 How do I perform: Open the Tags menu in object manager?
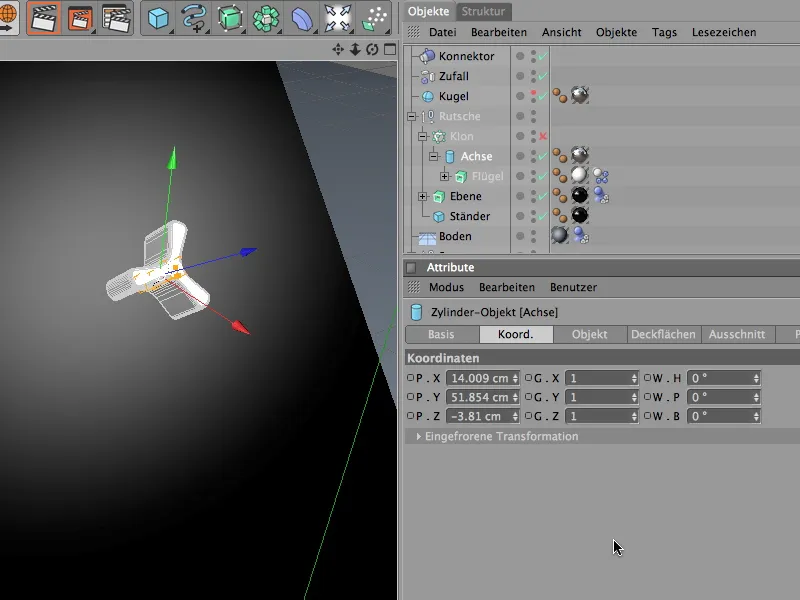(x=664, y=32)
